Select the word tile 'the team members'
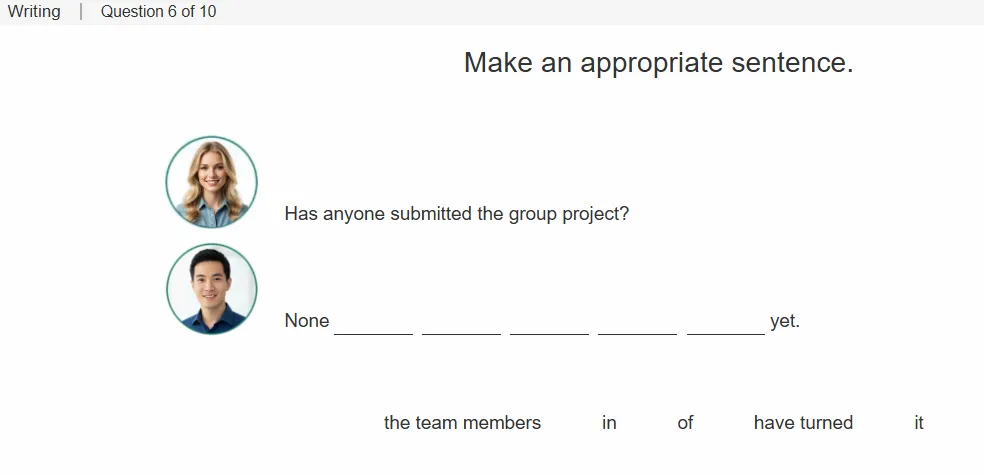The height and width of the screenshot is (475, 984). click(x=463, y=423)
